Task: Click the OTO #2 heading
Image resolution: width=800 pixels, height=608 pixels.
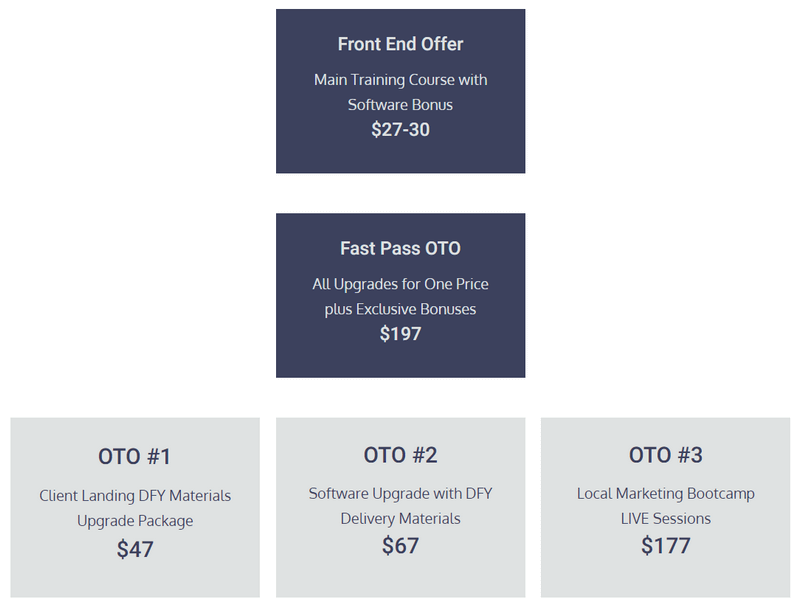Action: (x=401, y=455)
